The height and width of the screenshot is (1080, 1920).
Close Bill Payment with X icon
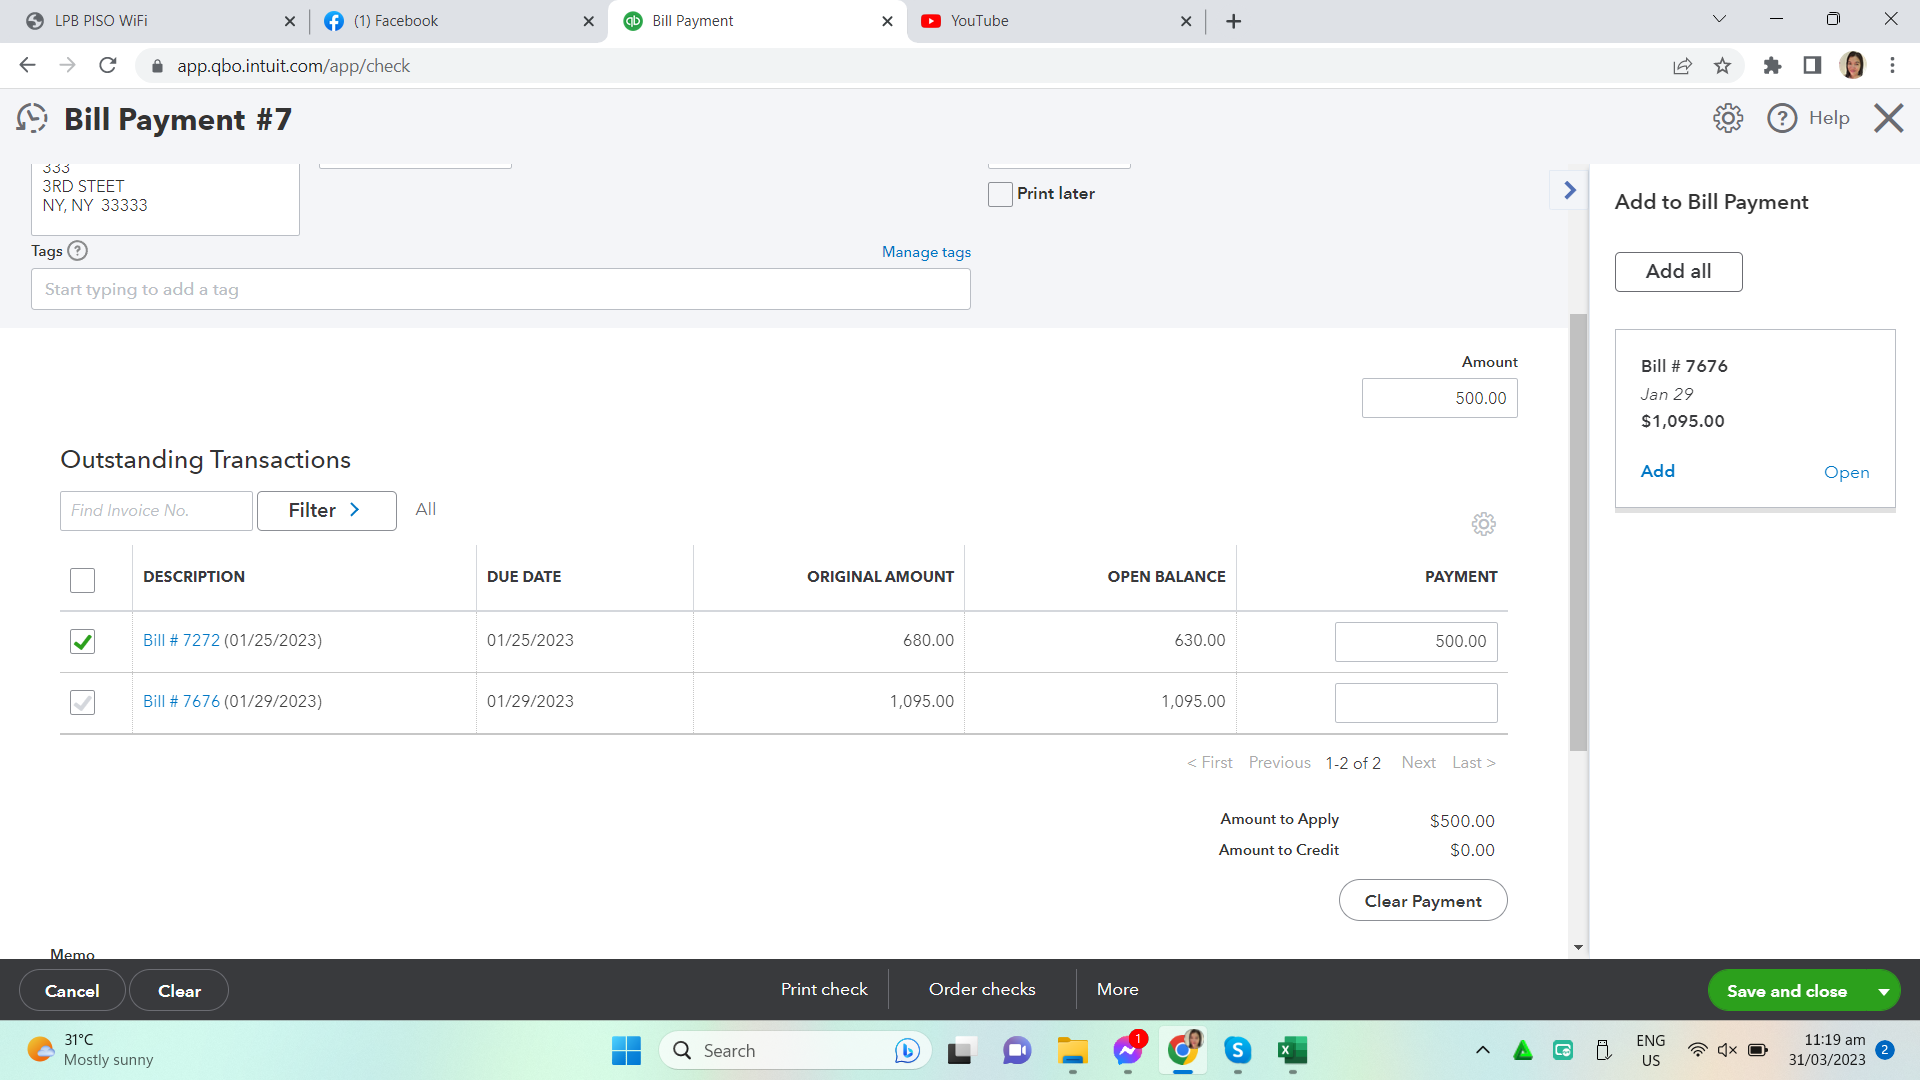pyautogui.click(x=1888, y=118)
